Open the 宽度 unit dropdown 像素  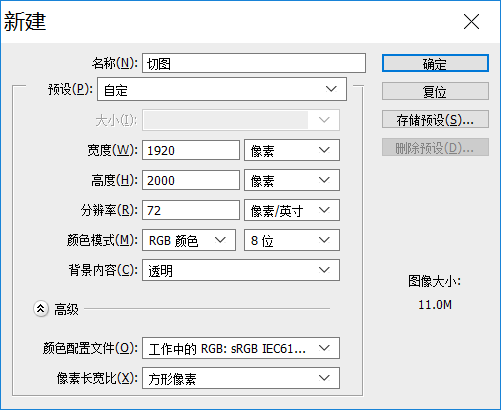point(292,150)
